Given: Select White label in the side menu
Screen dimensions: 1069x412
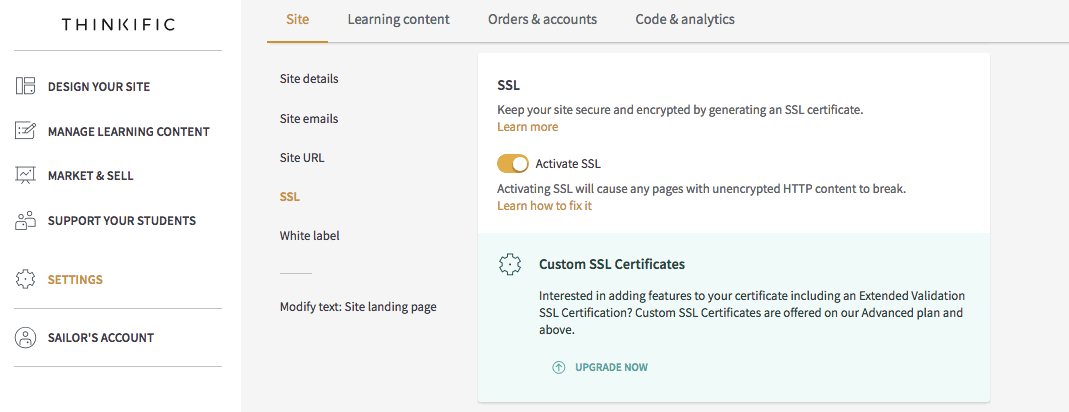Looking at the screenshot, I should (310, 235).
